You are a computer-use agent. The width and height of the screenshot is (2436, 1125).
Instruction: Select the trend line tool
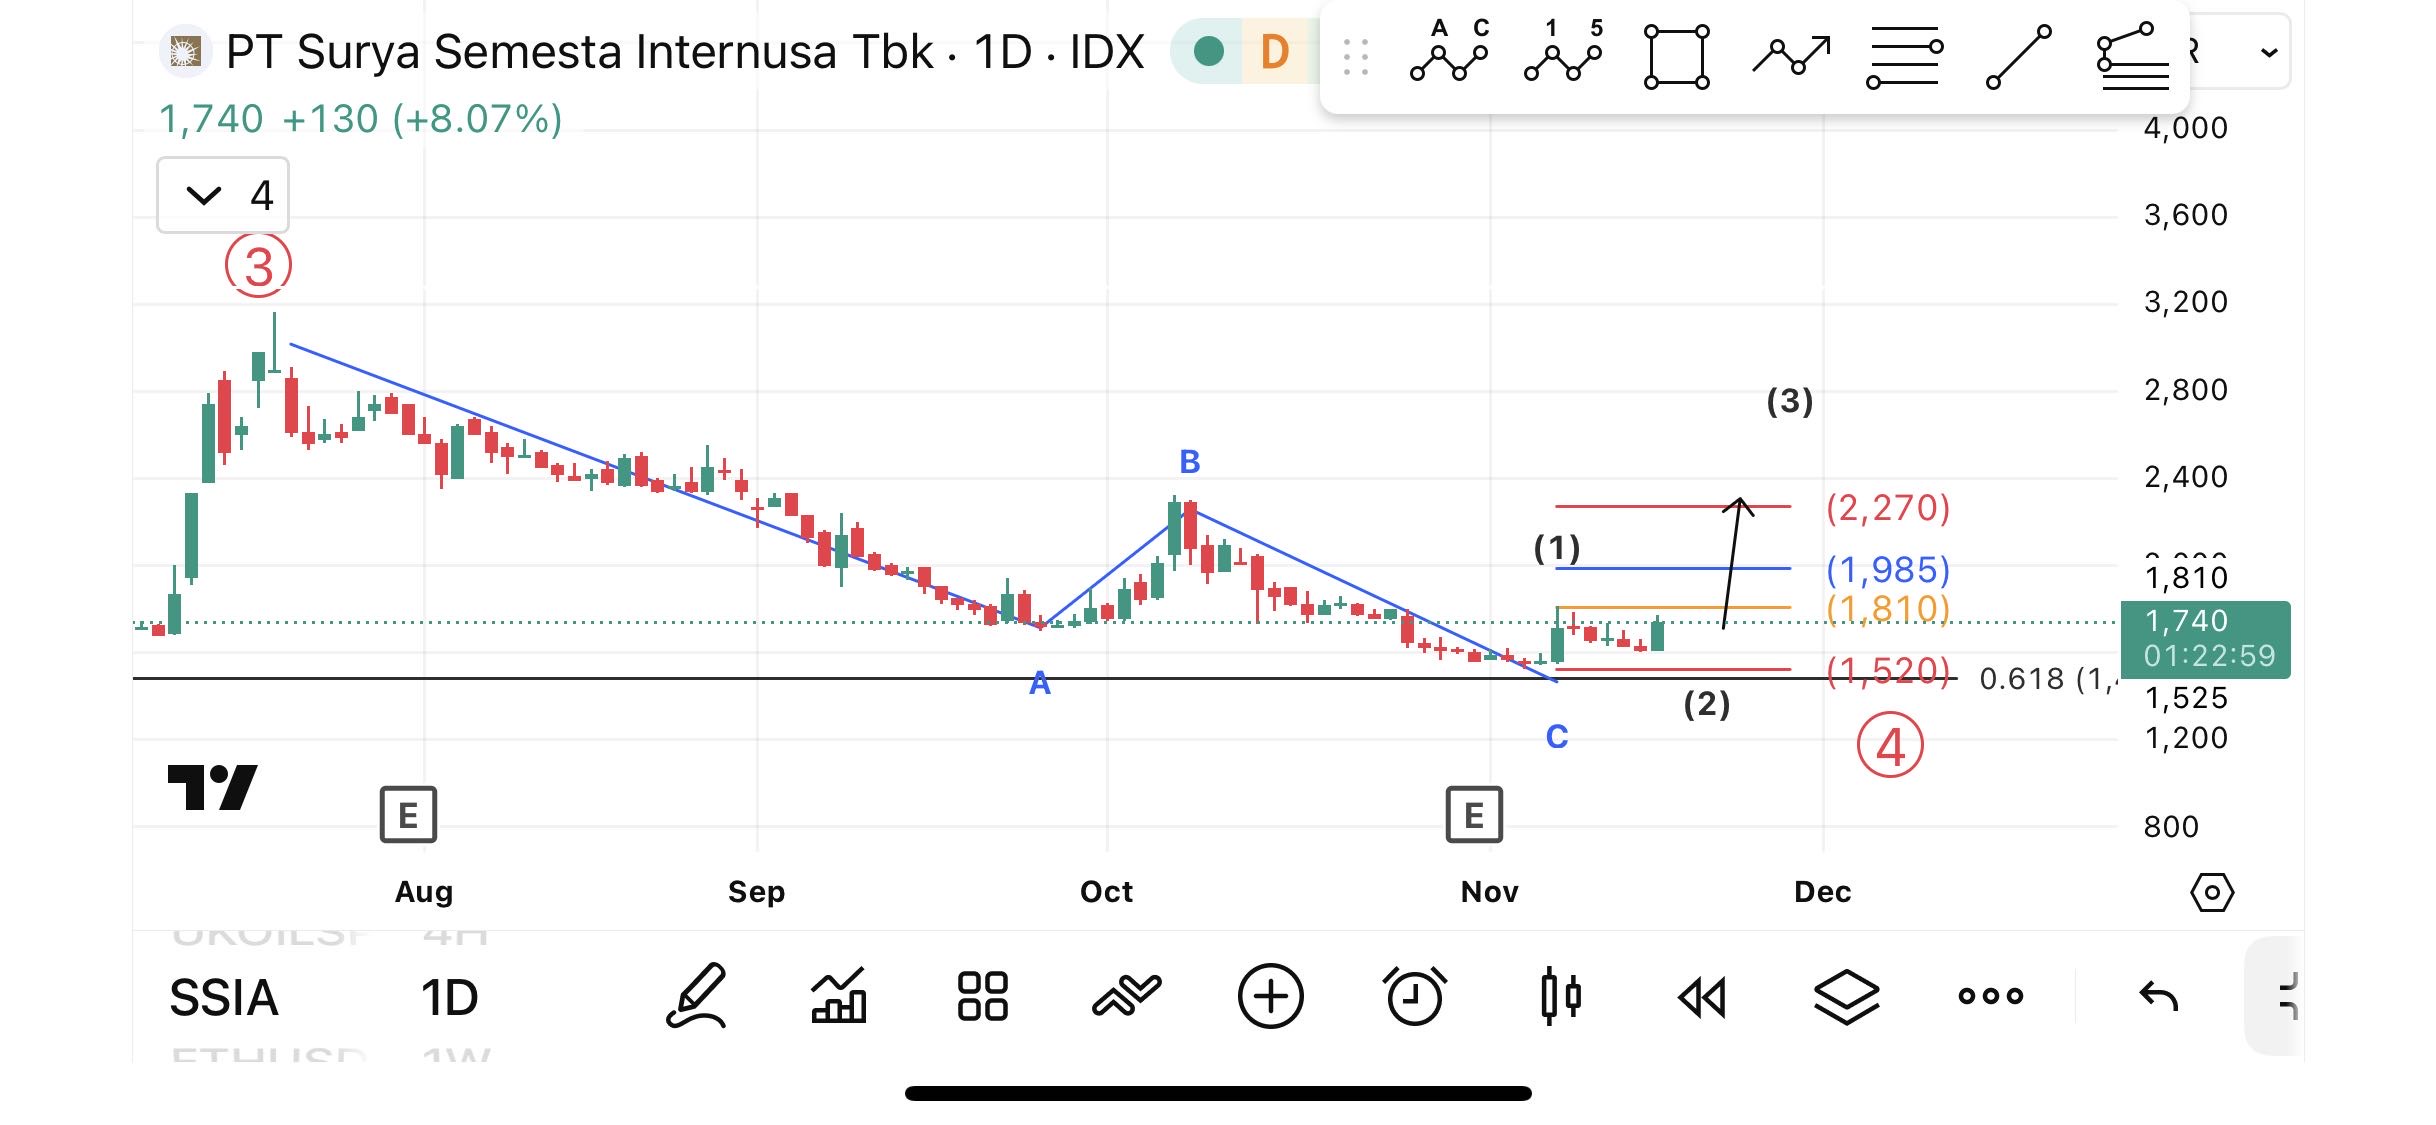[2018, 57]
